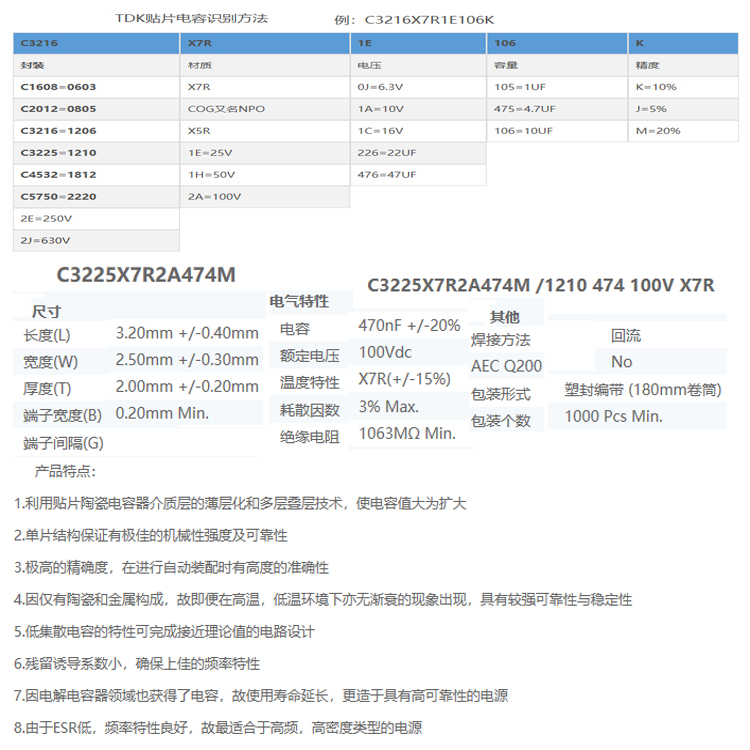Click the J=5% cell

684,109
